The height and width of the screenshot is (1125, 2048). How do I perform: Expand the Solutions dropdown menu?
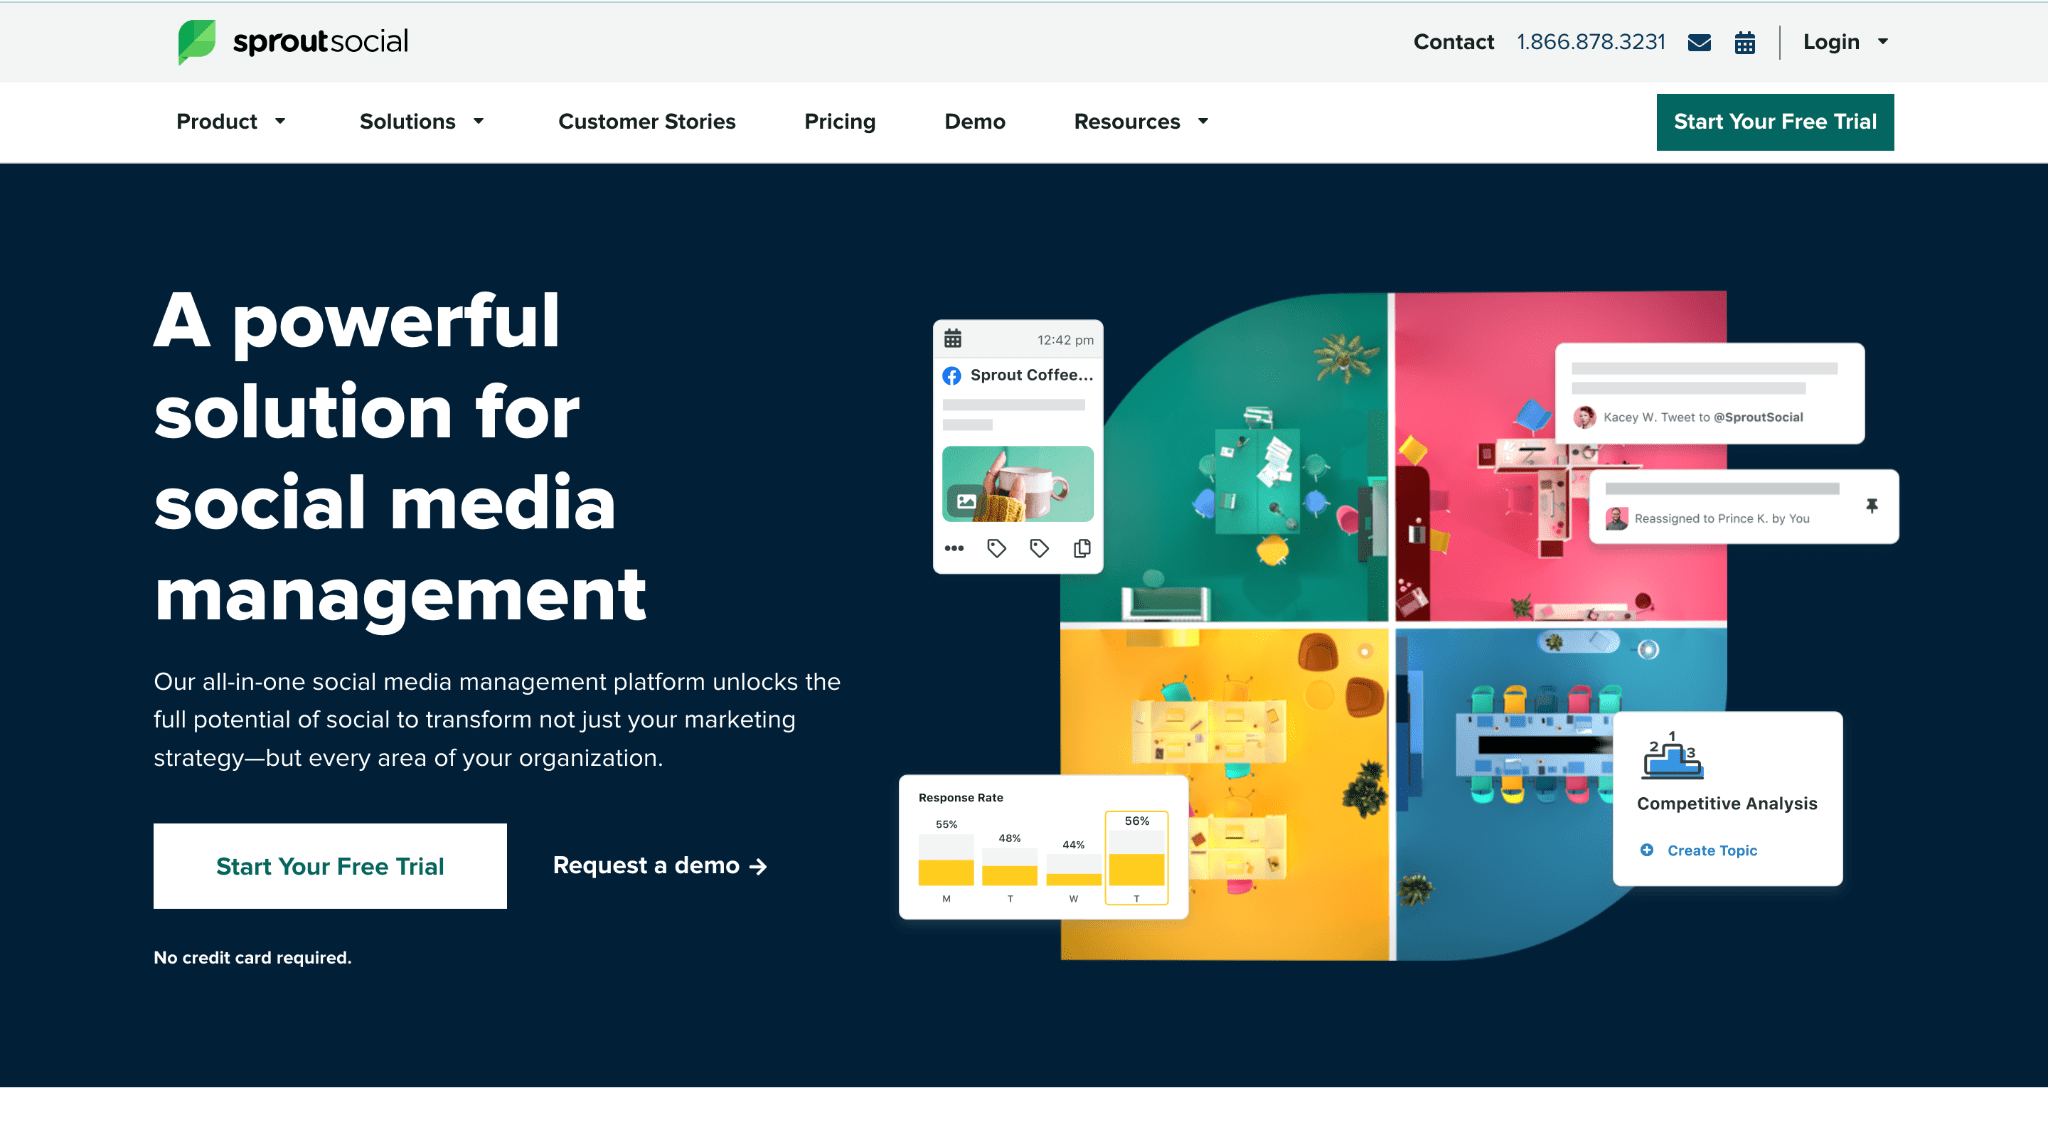pyautogui.click(x=420, y=122)
